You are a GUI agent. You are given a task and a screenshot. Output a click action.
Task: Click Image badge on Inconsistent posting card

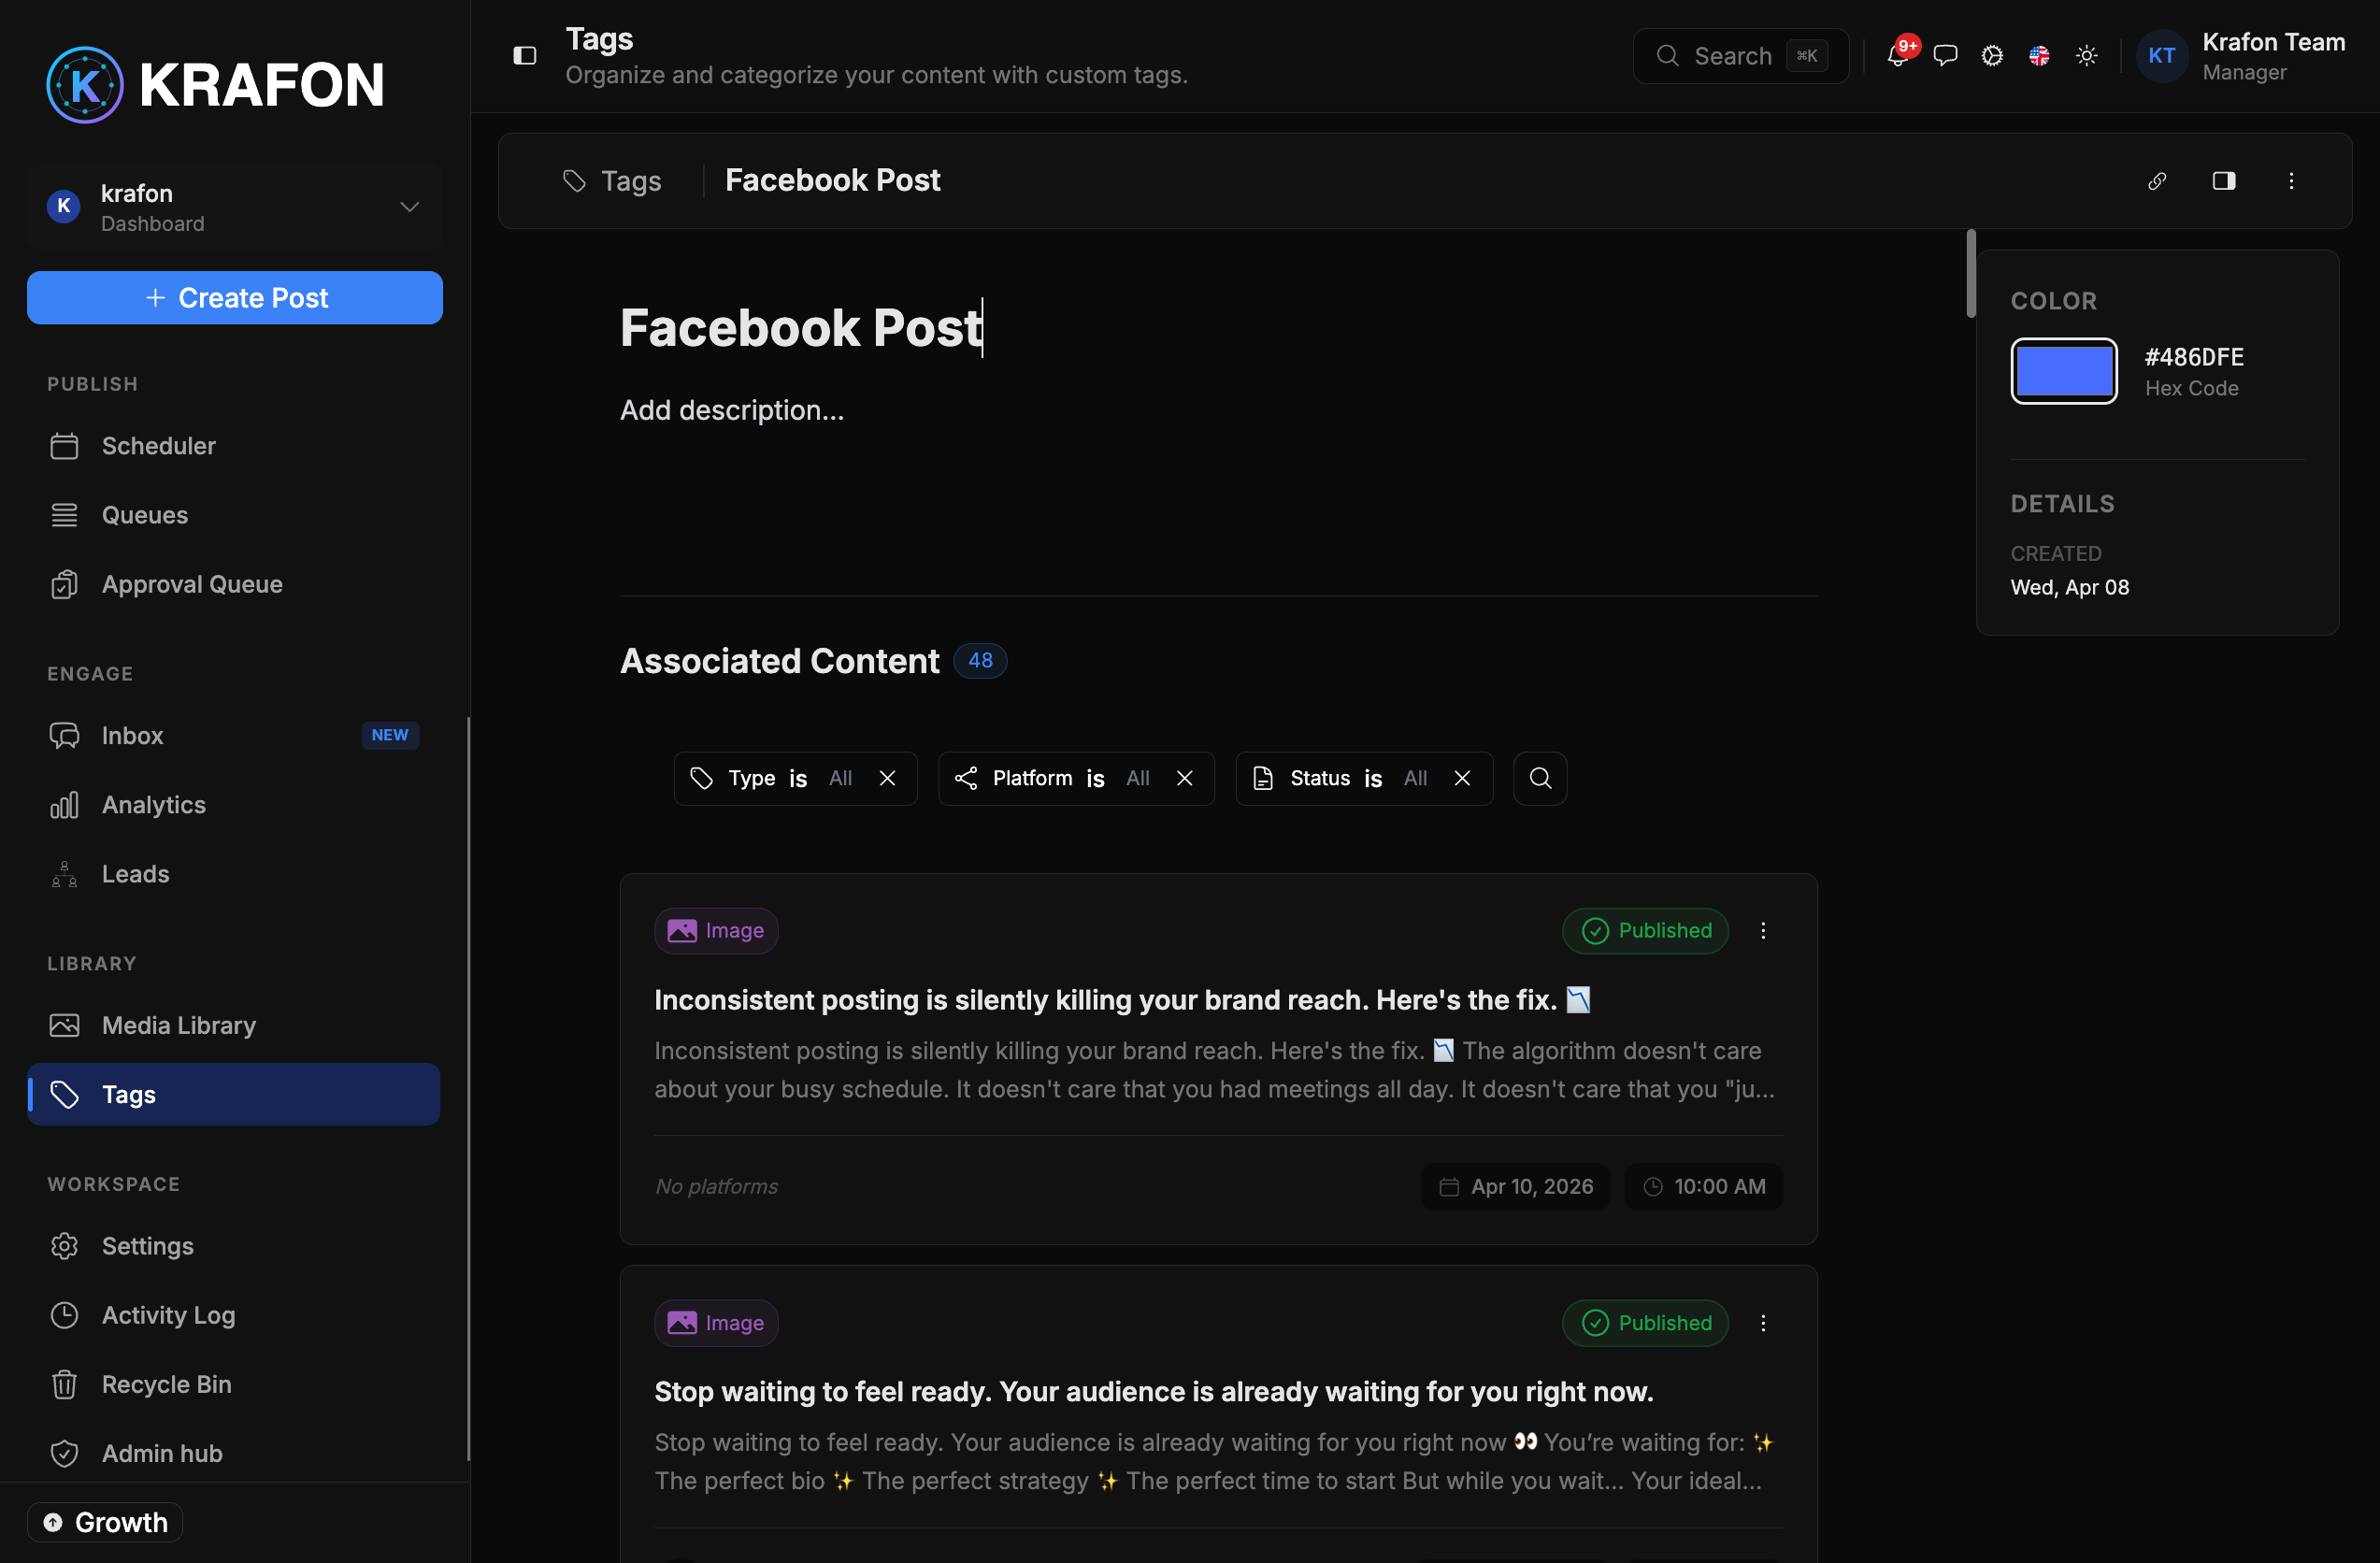point(716,931)
